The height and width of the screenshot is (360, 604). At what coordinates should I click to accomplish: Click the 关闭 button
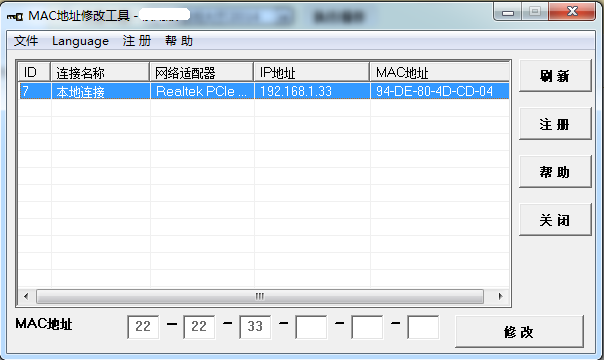click(555, 220)
